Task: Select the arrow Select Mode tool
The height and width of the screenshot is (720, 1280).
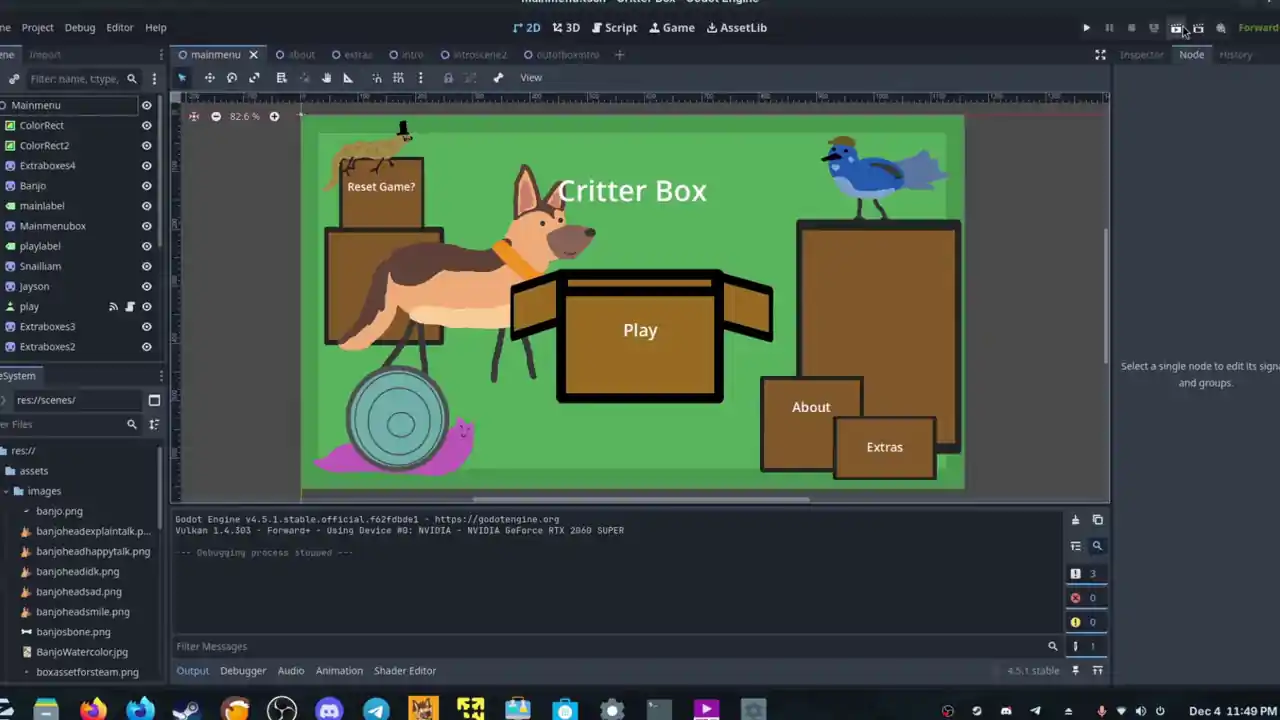Action: [x=182, y=78]
